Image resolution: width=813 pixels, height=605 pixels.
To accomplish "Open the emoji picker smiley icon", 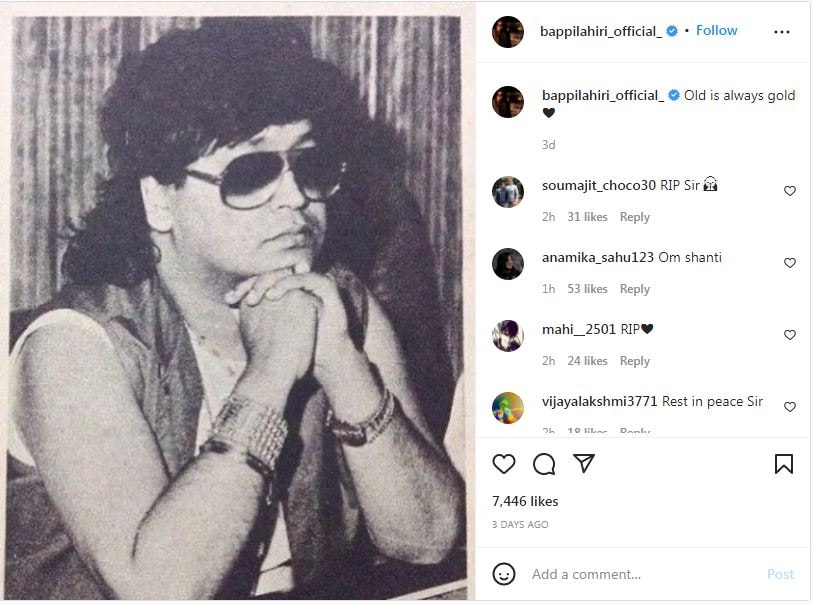I will coord(503,574).
